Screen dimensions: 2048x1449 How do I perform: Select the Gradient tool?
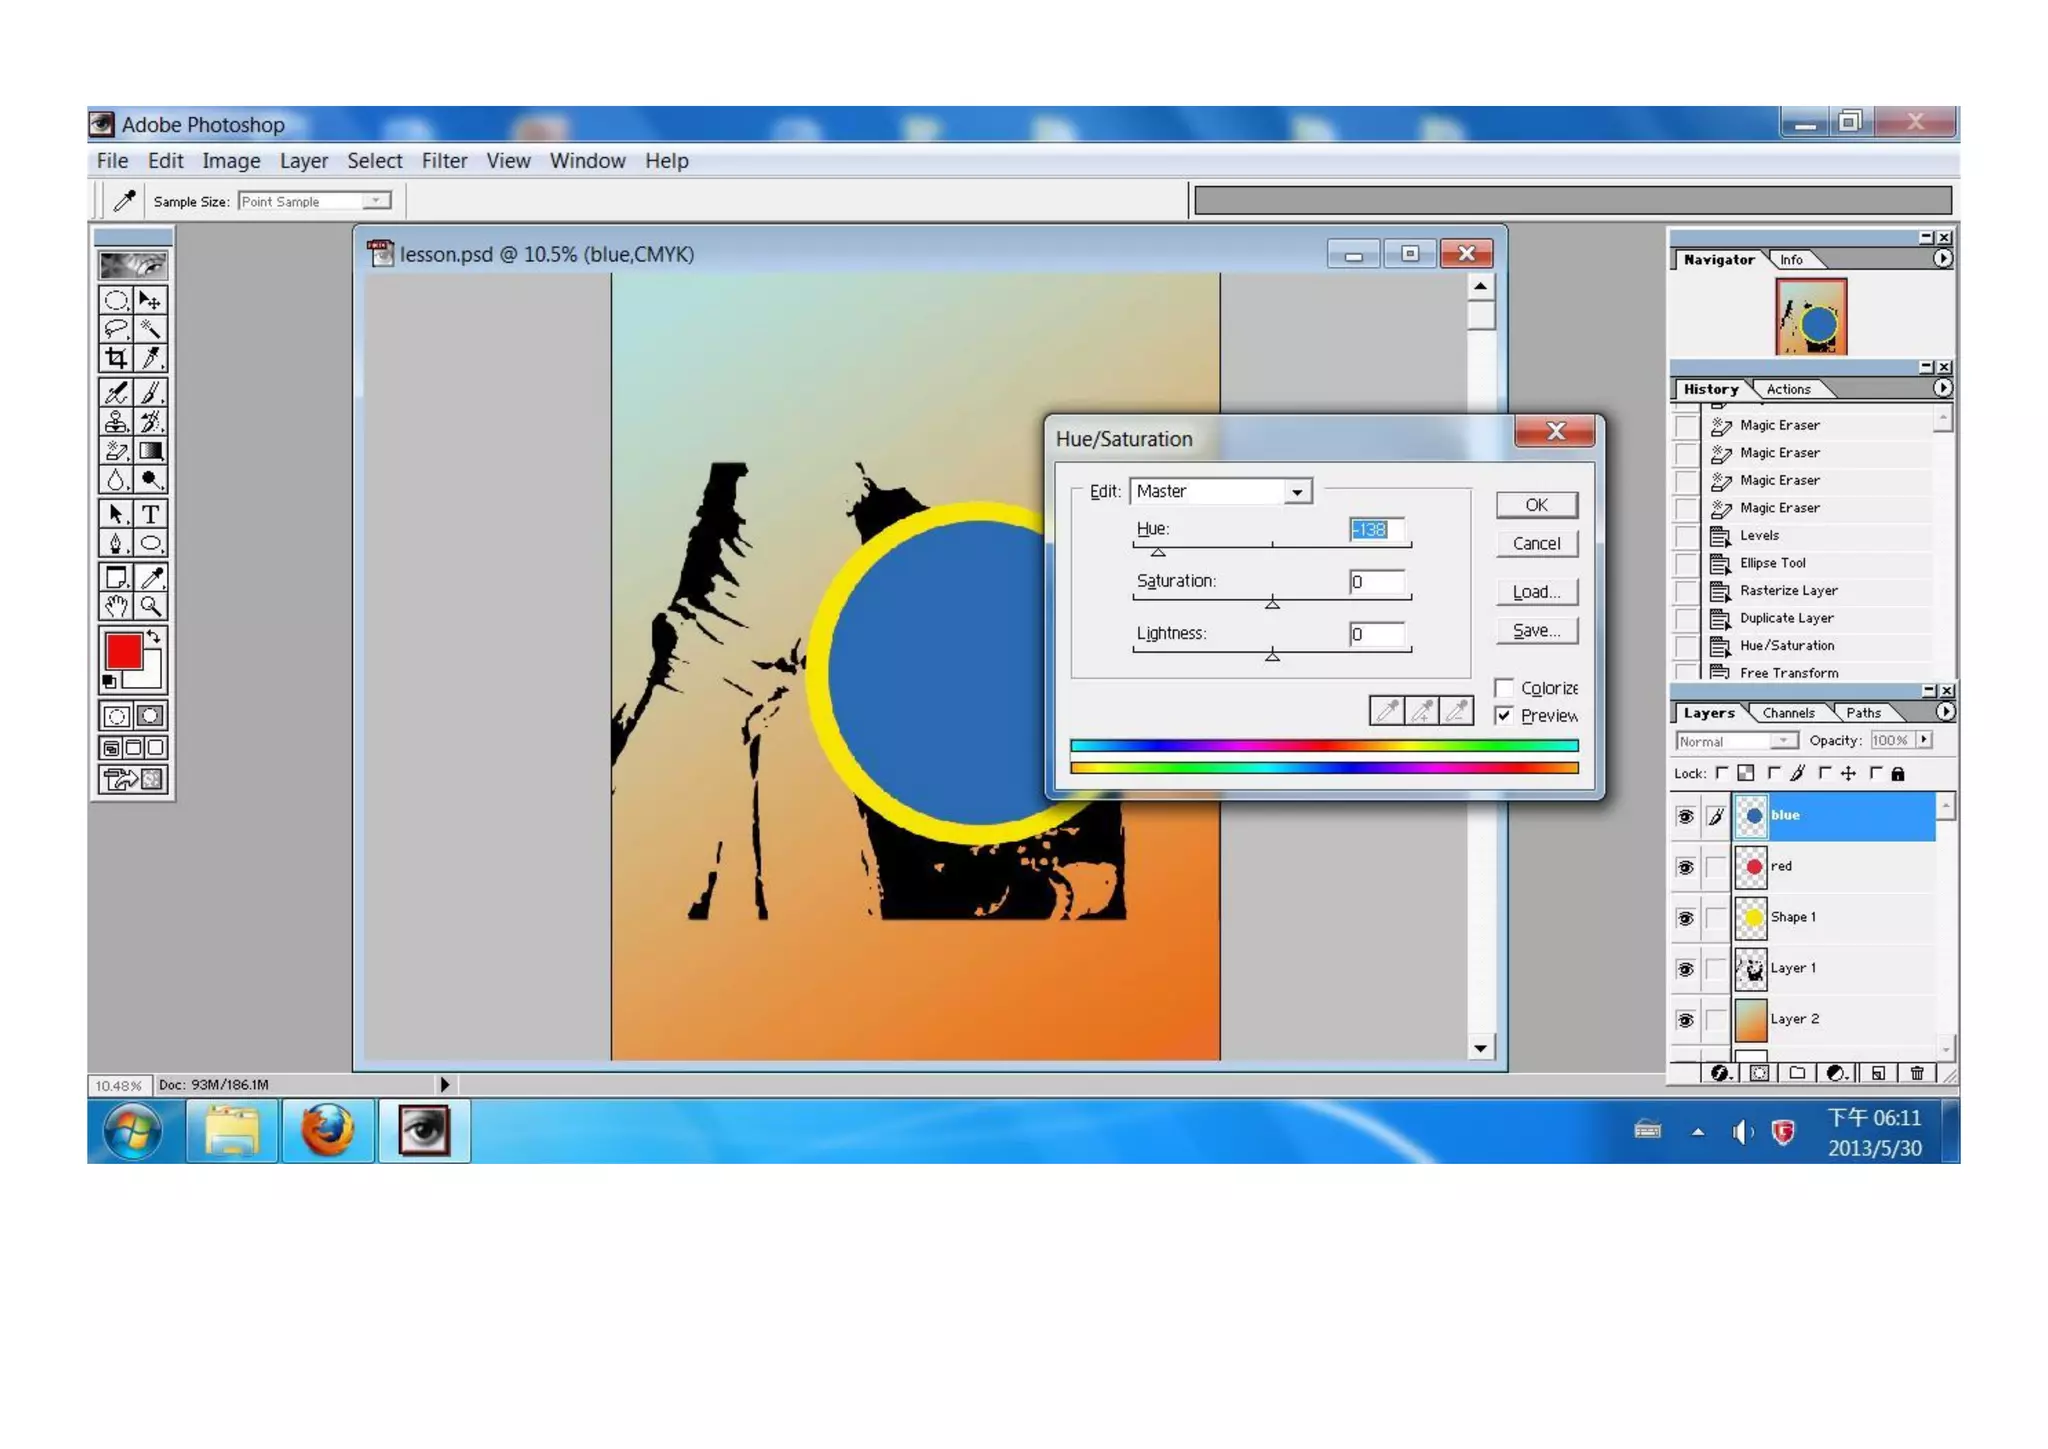coord(150,451)
